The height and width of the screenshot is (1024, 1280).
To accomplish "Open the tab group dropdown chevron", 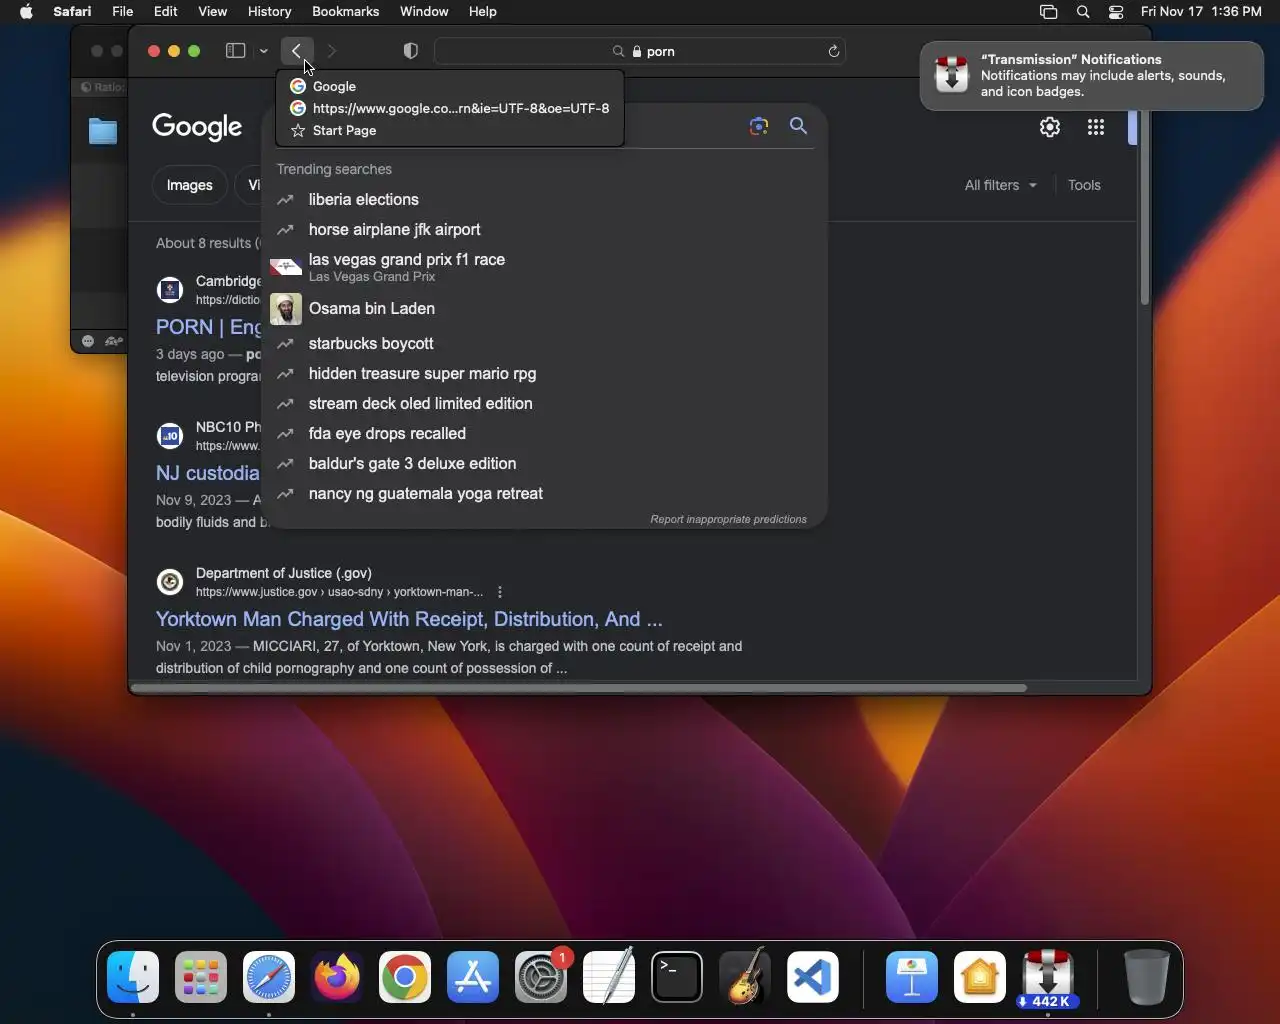I will pos(263,51).
